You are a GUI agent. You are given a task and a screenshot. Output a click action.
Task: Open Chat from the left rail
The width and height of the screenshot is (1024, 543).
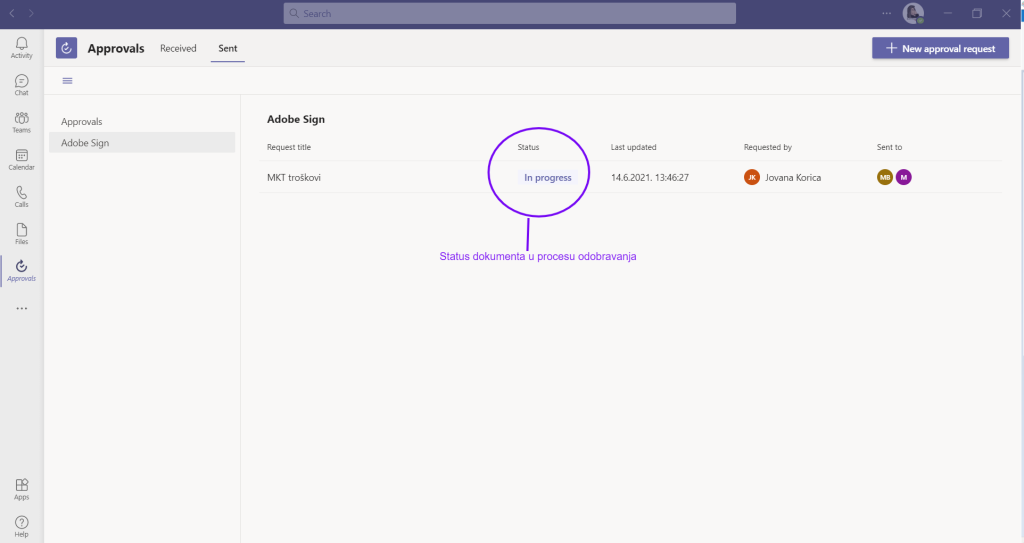21,84
